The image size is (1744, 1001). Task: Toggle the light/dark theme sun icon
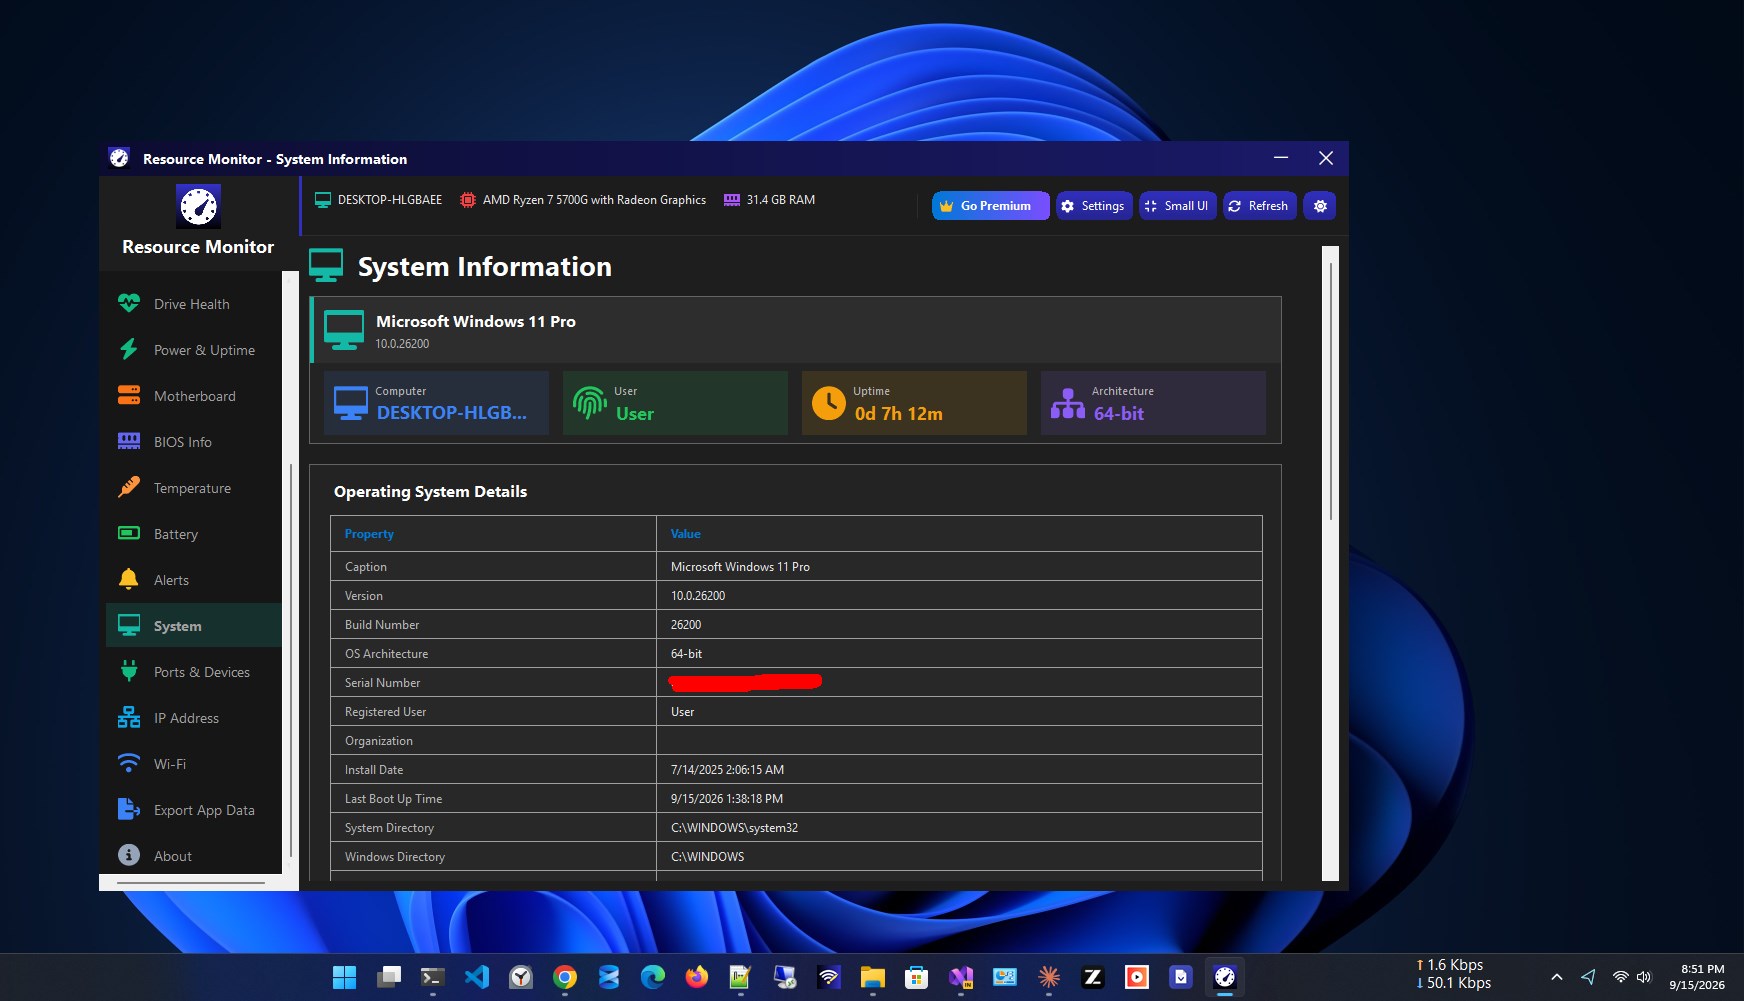[1320, 205]
